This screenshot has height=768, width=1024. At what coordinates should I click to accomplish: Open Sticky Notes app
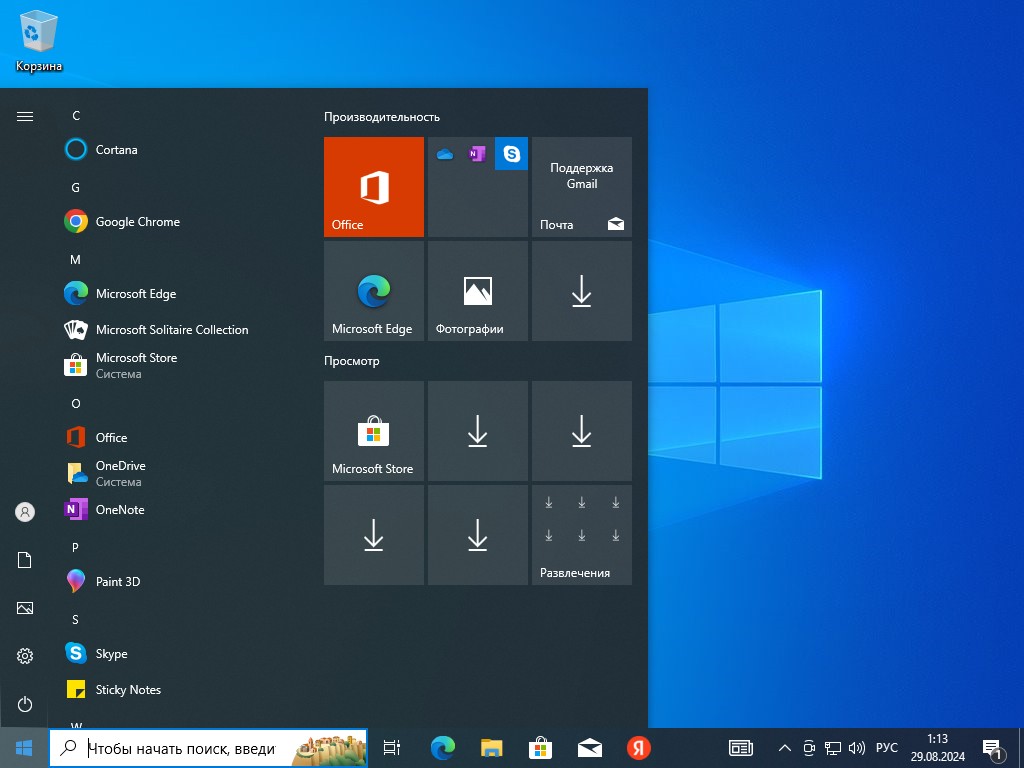(128, 690)
